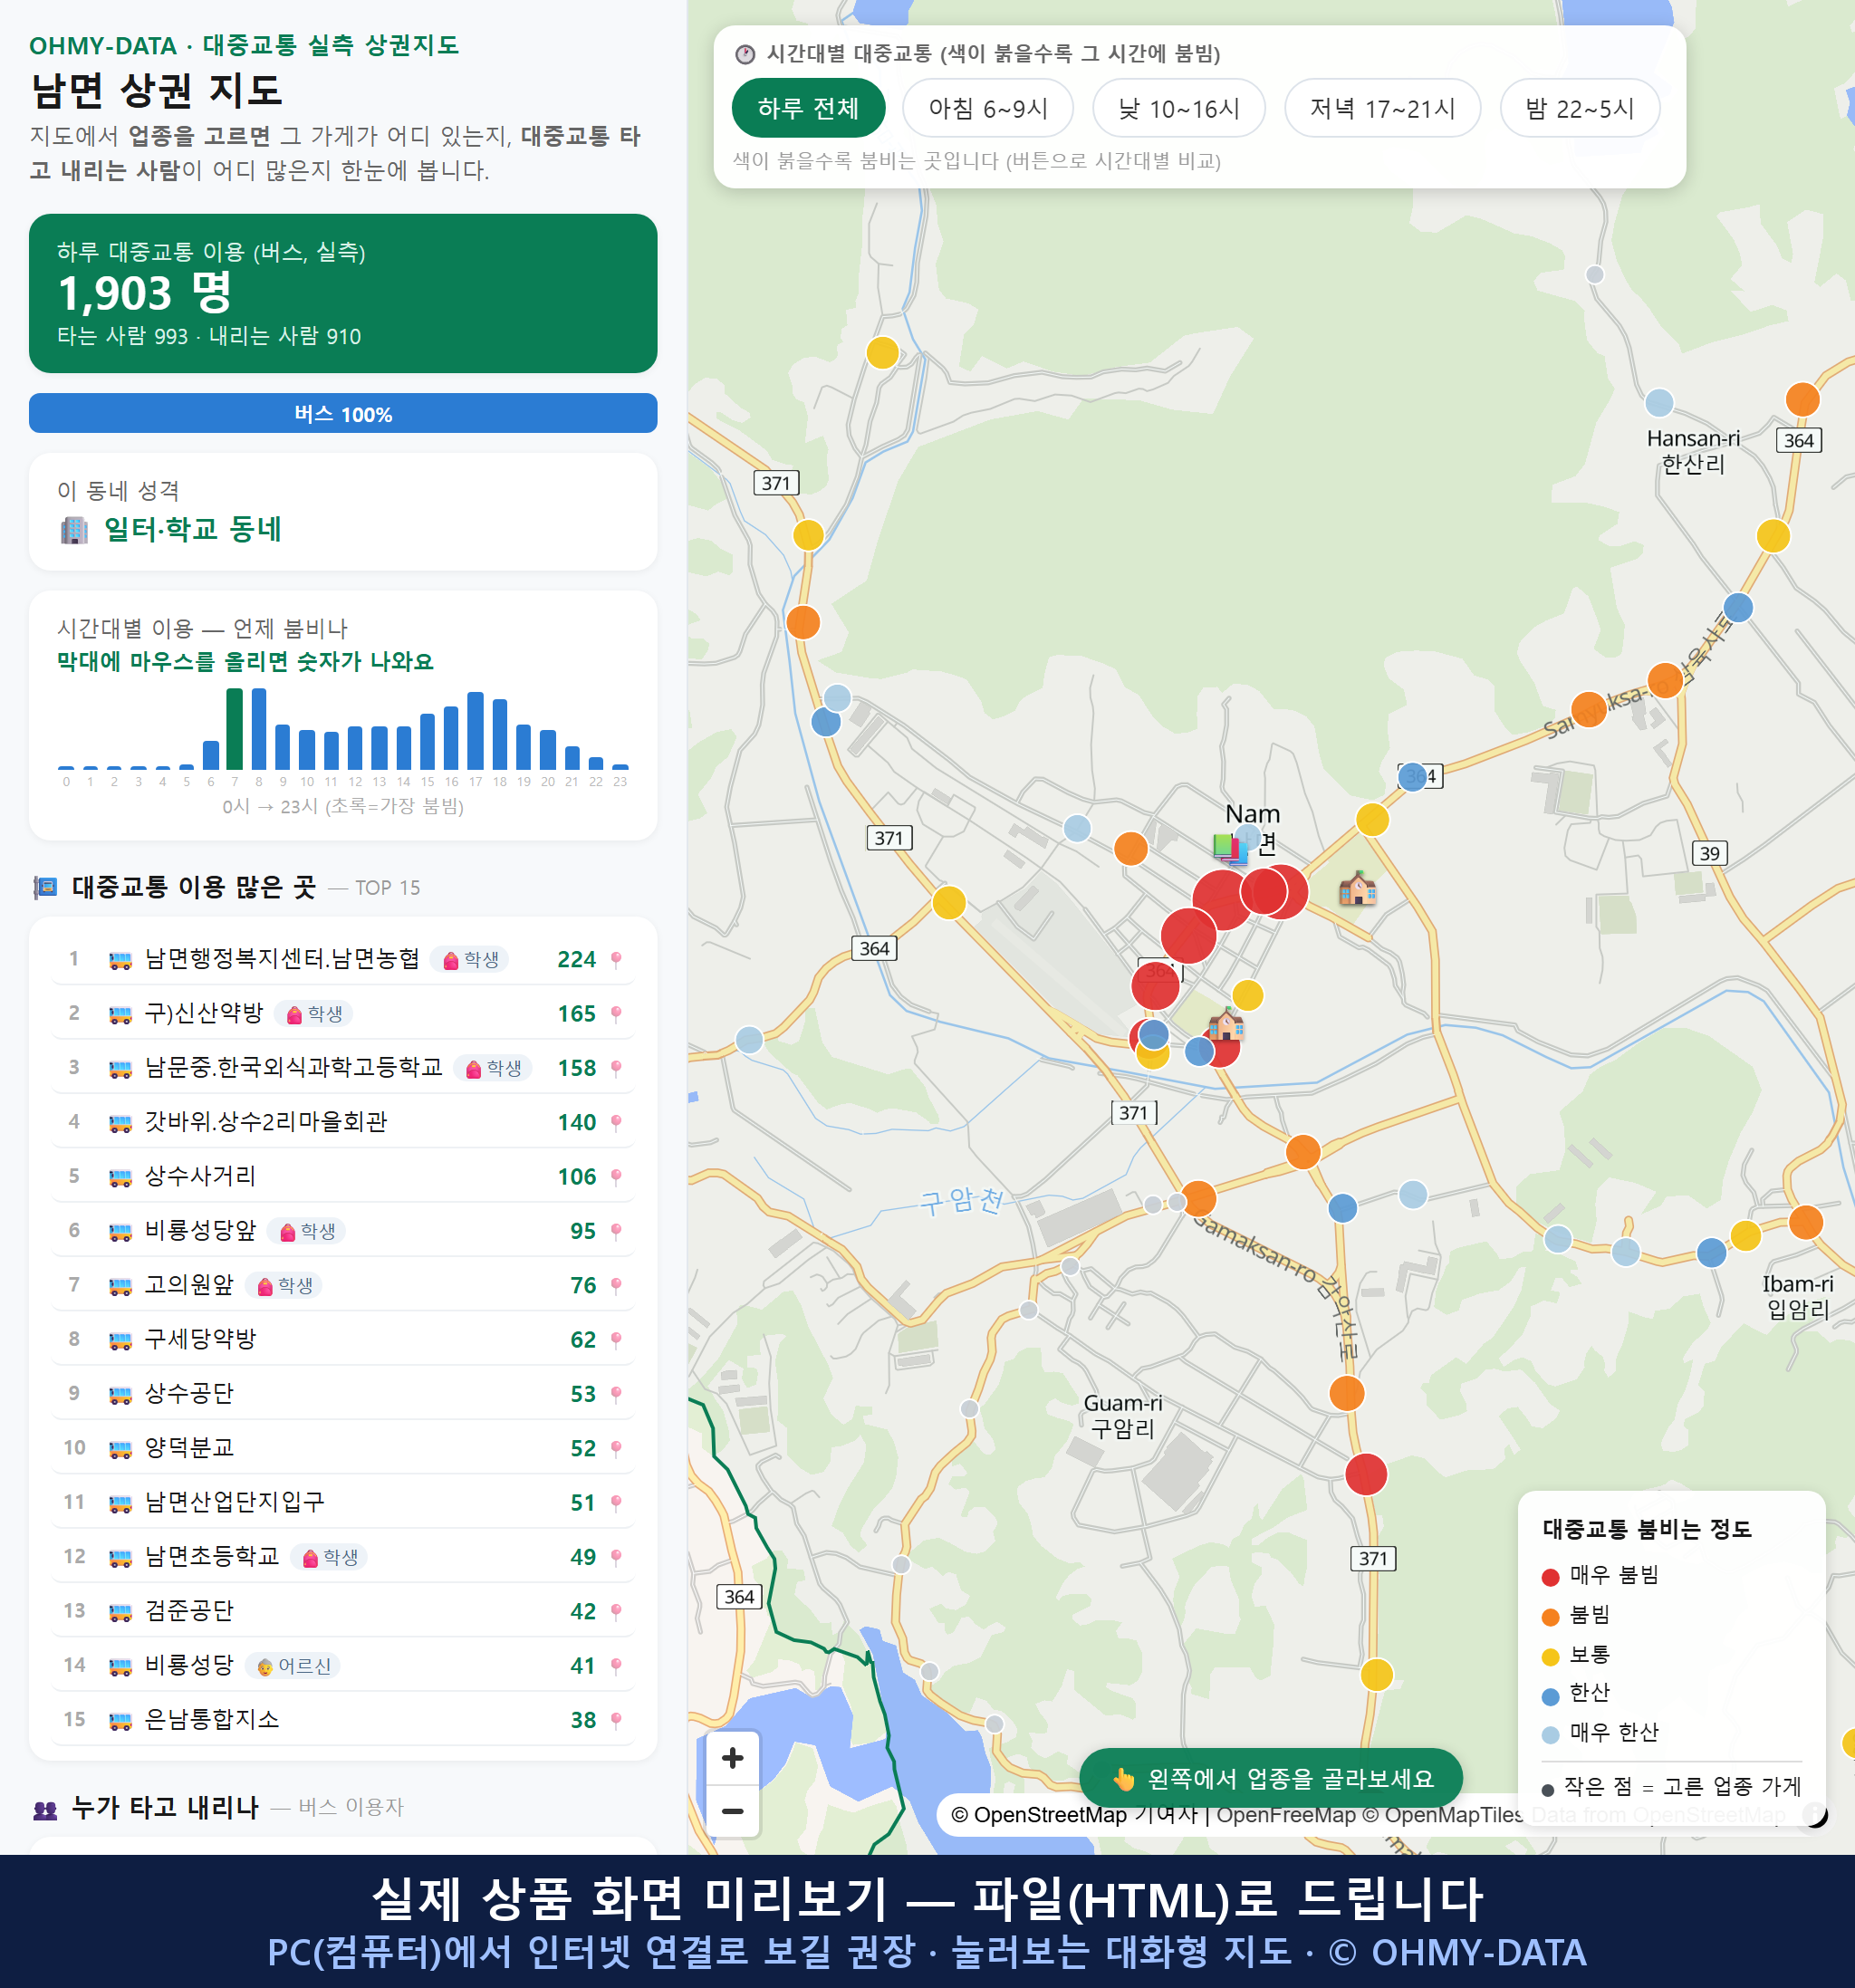Click the building icon beside 일터·학교 동네
Screen dimensions: 1855x1988
tap(74, 529)
